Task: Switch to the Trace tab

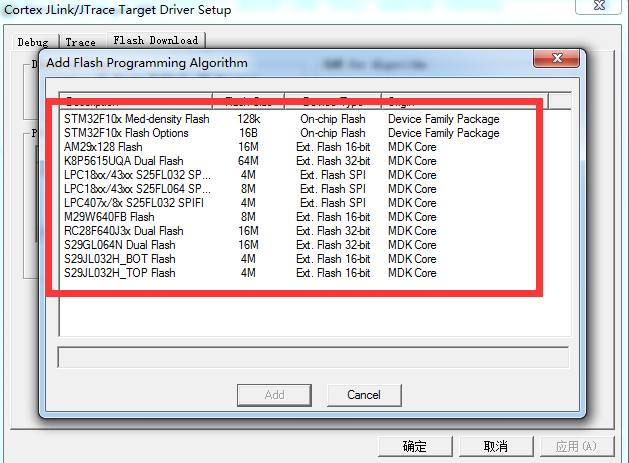Action: click(81, 42)
